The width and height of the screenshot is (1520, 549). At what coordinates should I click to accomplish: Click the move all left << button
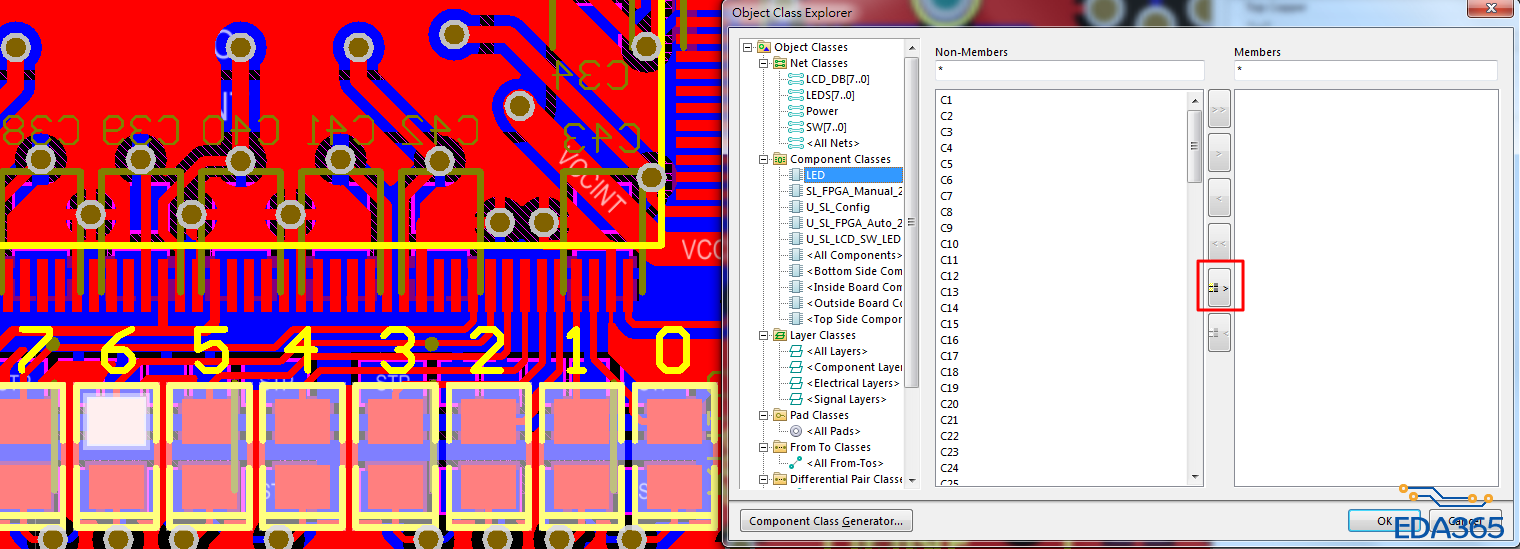[1219, 243]
